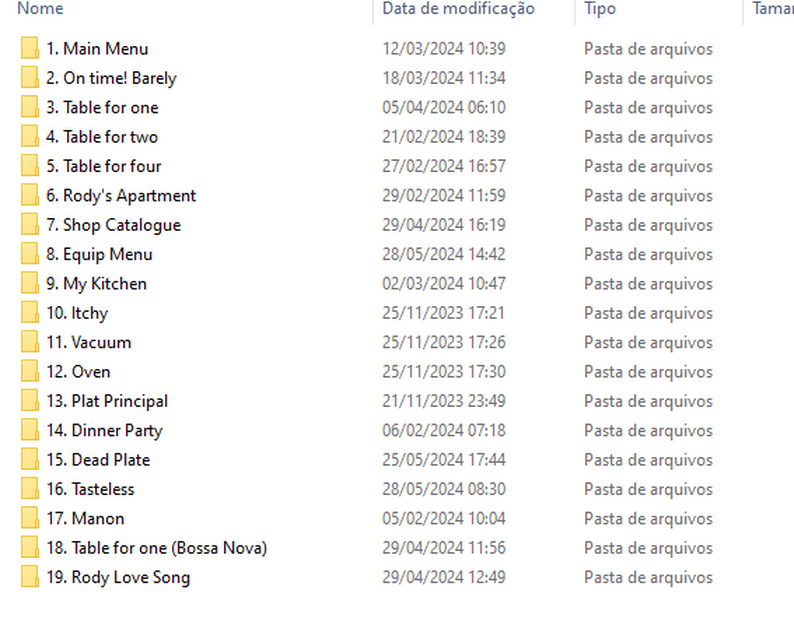Choose the 13. Plat Principal folder
The image size is (794, 618).
[x=107, y=401]
